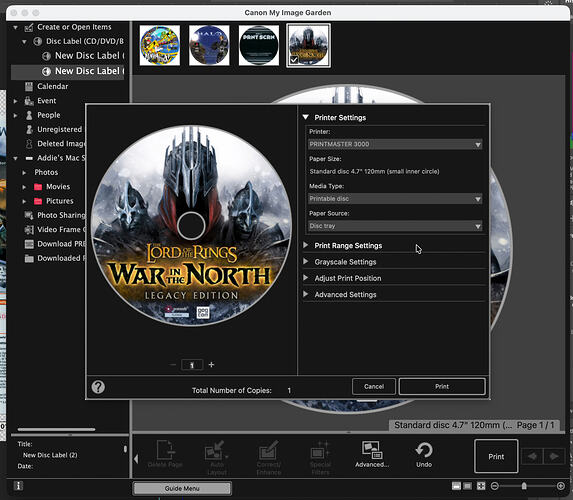Viewport: 573px width, 500px height.
Task: Click the Event icon in the sidebar
Action: (29, 101)
